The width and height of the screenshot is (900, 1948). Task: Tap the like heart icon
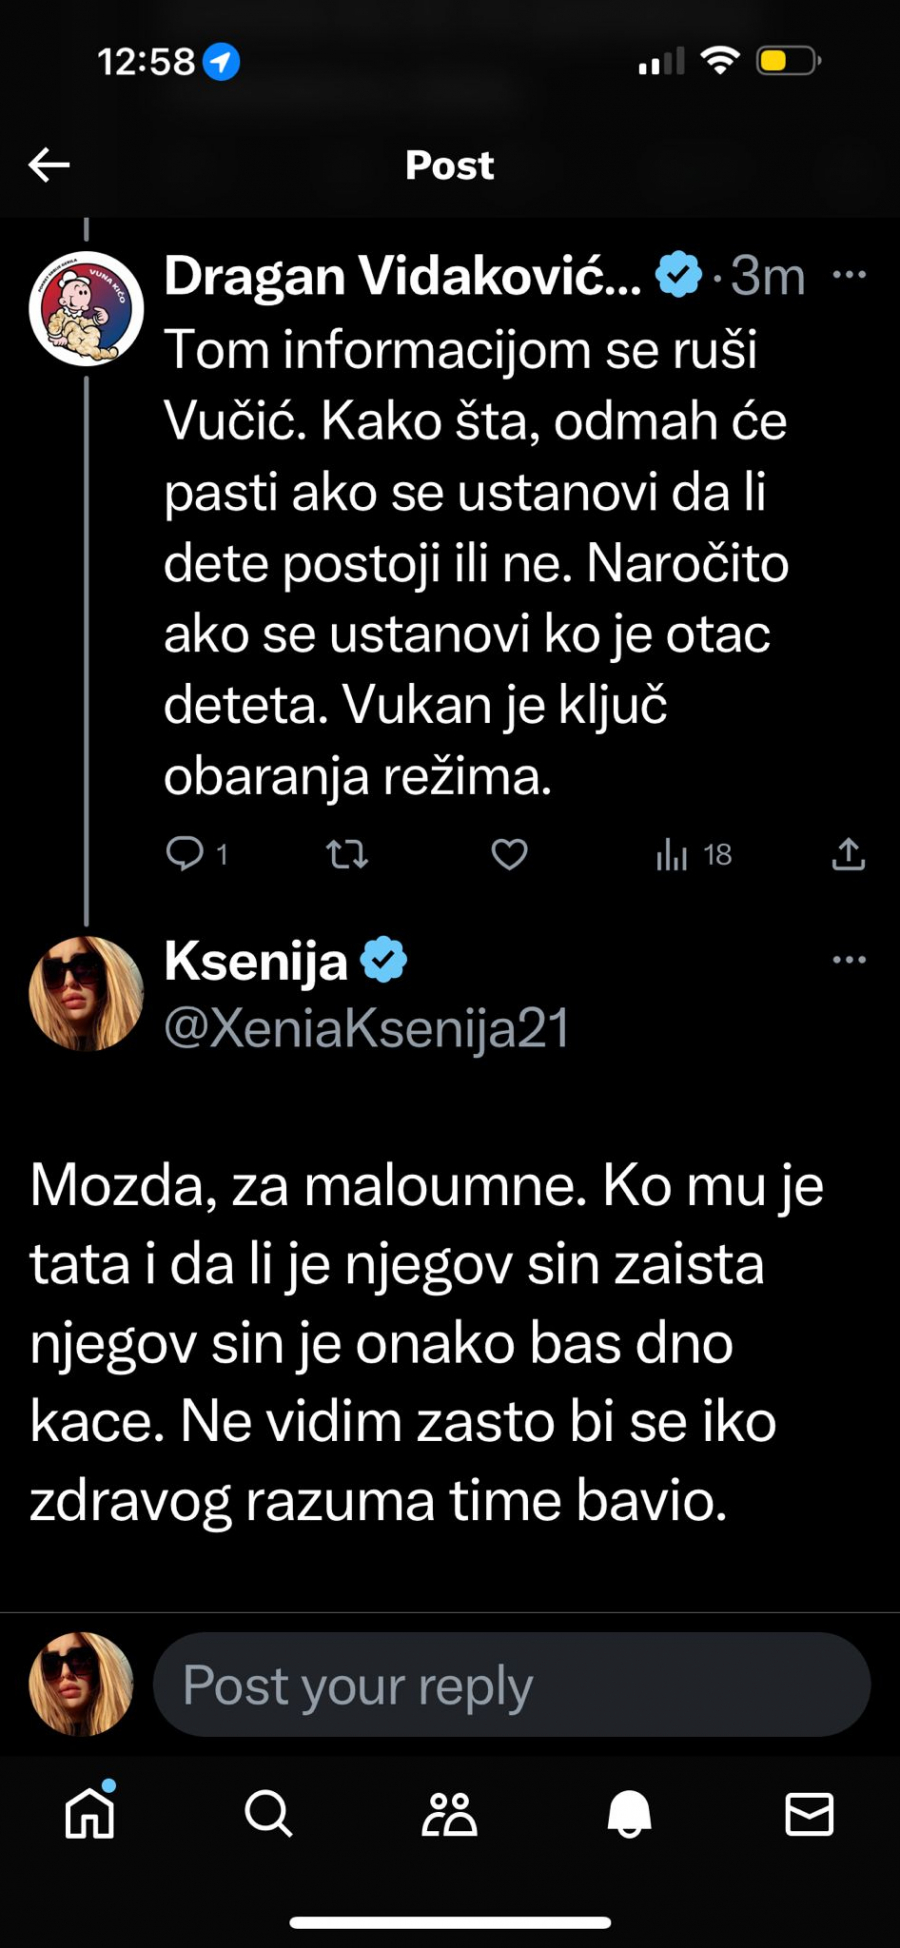pos(508,854)
